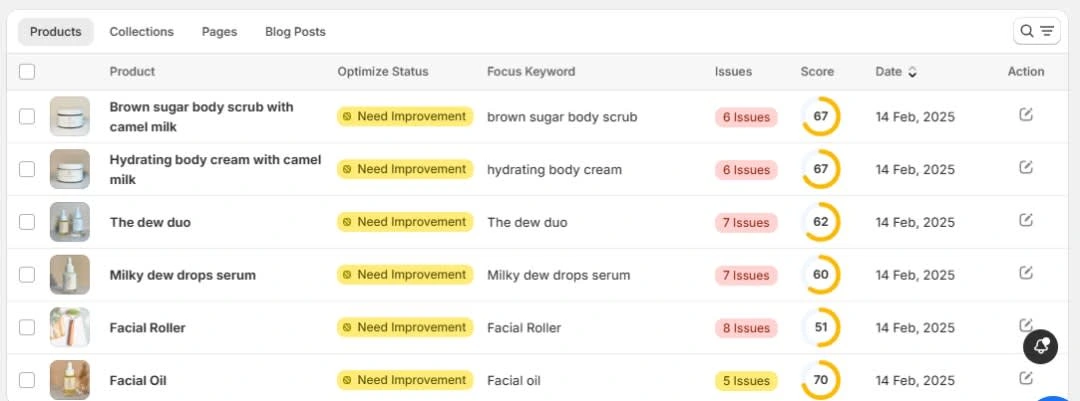The width and height of the screenshot is (1080, 401).
Task: Go to the Pages tab
Action: [x=219, y=32]
